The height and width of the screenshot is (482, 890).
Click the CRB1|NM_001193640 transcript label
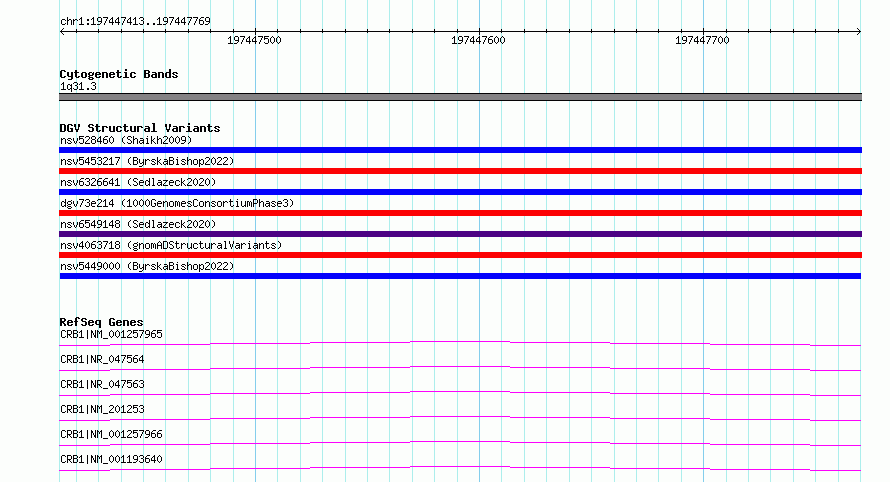point(111,459)
